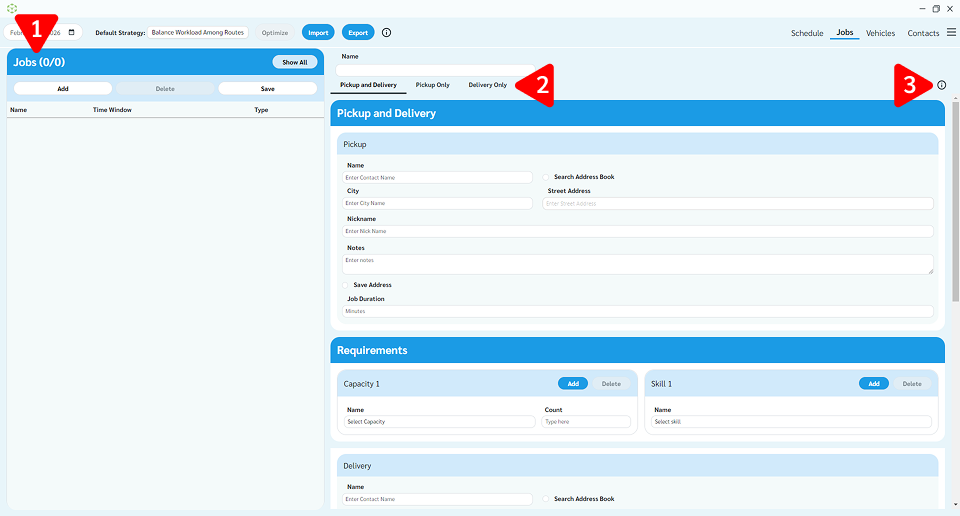Go to the Schedule tab
This screenshot has width=960, height=516.
(x=807, y=33)
